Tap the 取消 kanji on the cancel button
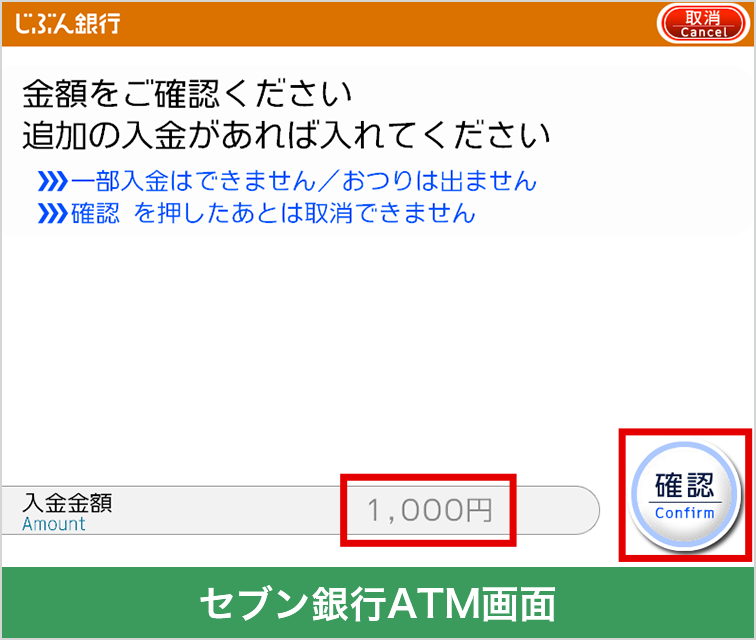The width and height of the screenshot is (756, 640). pos(703,18)
